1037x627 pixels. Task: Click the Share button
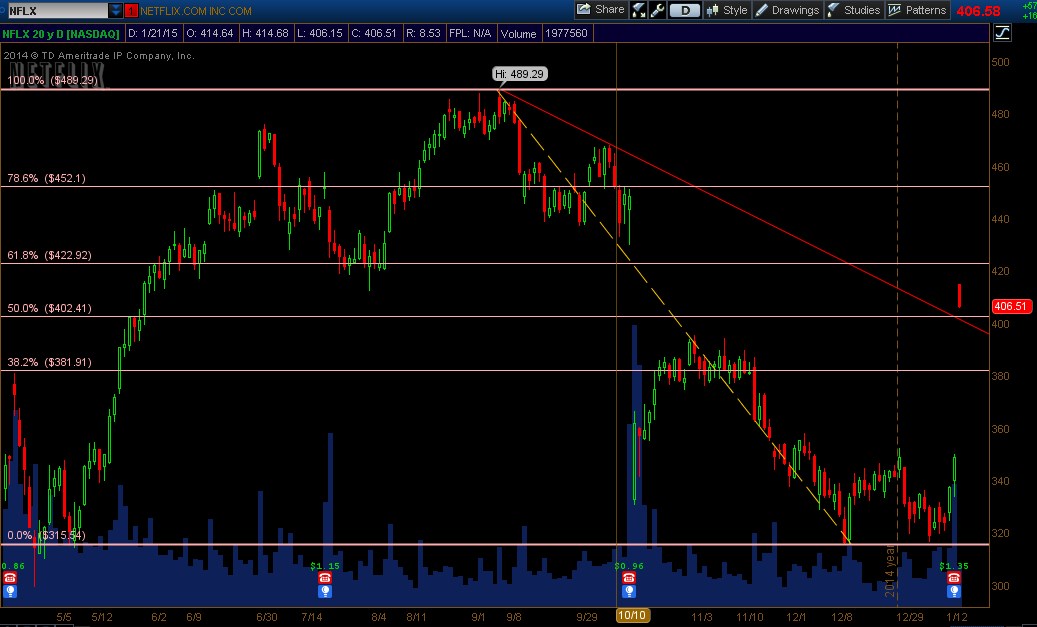coord(601,10)
